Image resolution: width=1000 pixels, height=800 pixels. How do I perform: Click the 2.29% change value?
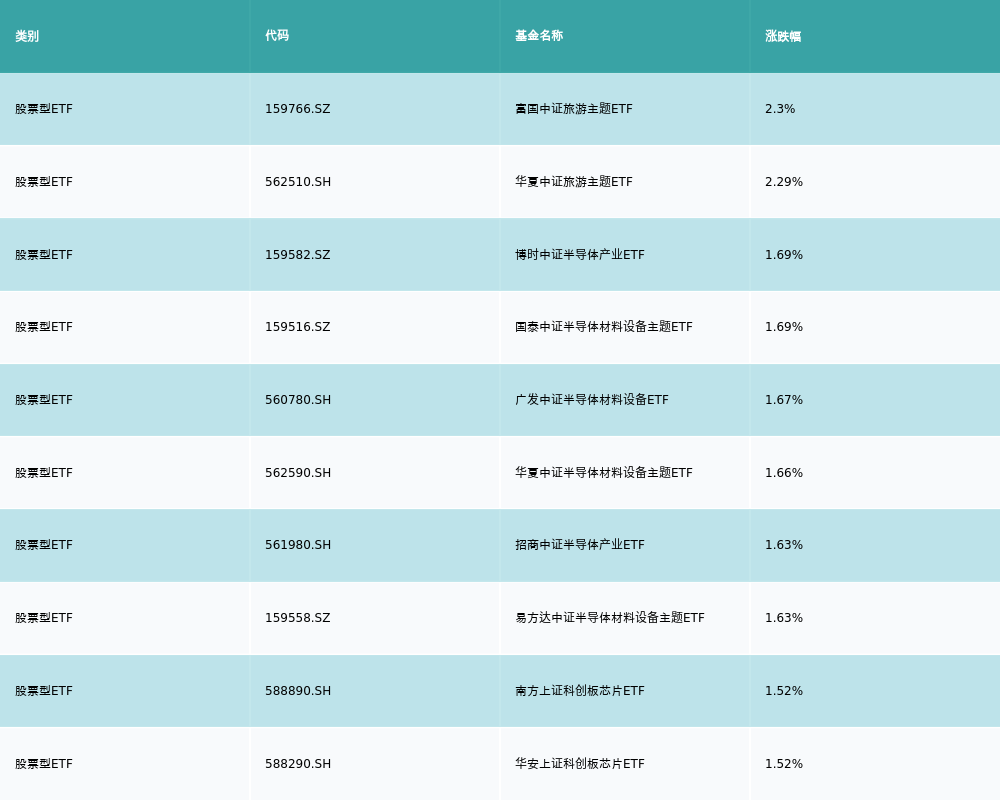point(784,182)
